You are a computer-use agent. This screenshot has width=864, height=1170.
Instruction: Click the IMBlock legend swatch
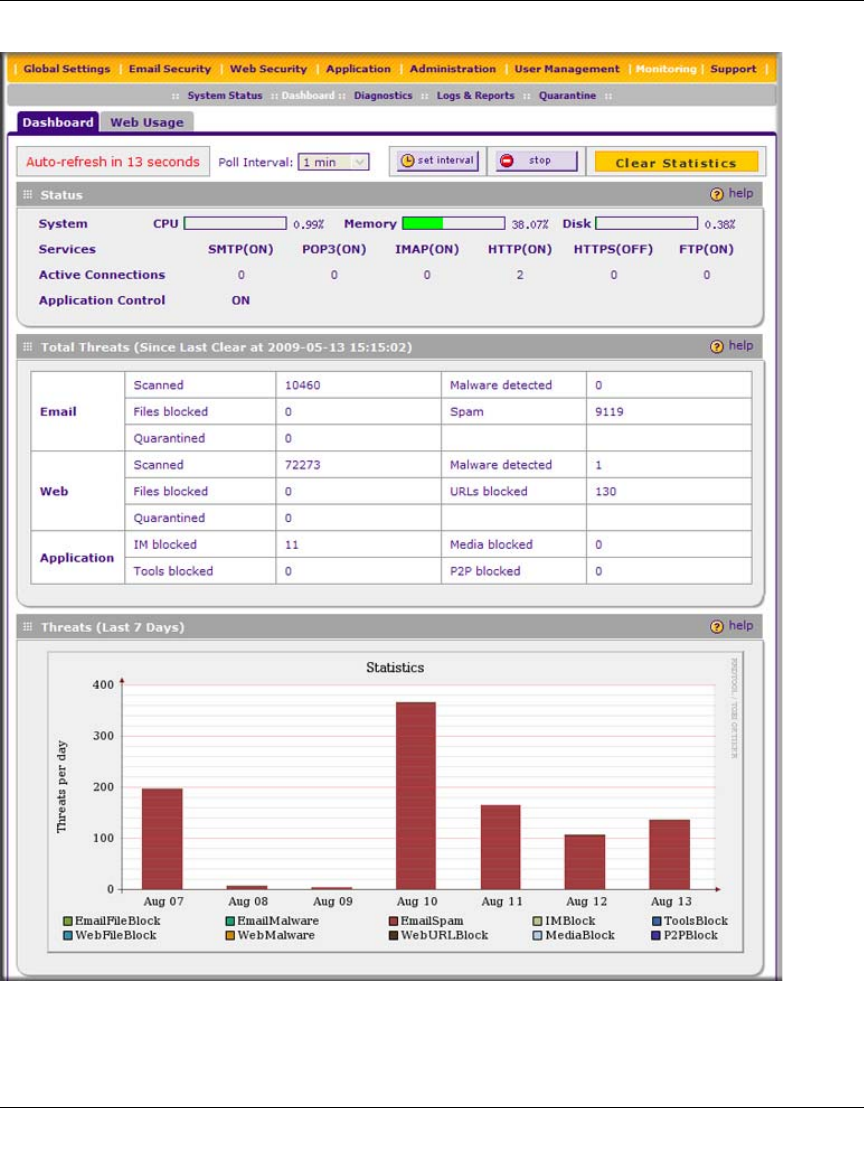pos(537,922)
